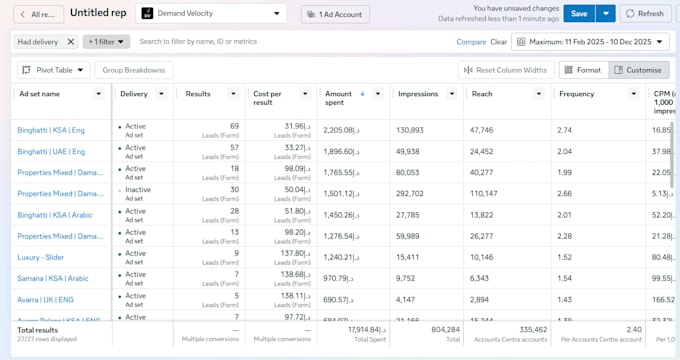Open the inactive Properties Mixed ad set
Image resolution: width=680 pixels, height=360 pixels.
click(x=60, y=194)
